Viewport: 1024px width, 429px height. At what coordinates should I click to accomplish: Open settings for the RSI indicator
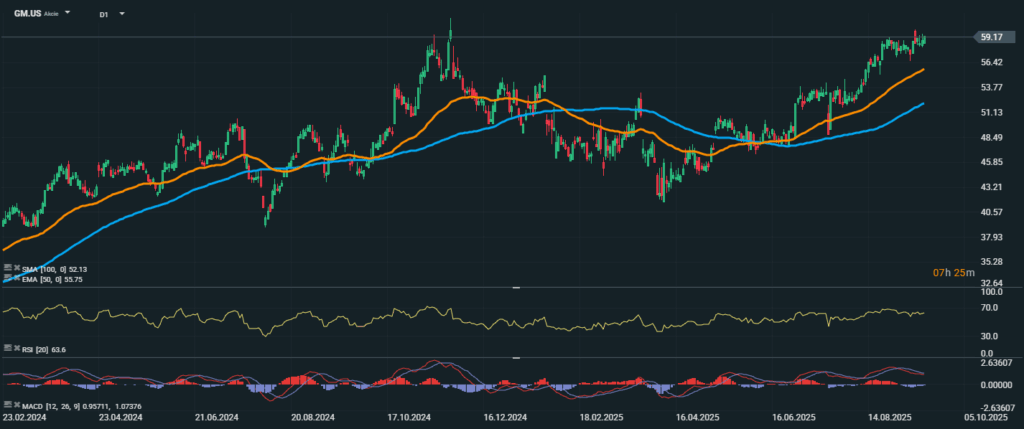coord(7,348)
